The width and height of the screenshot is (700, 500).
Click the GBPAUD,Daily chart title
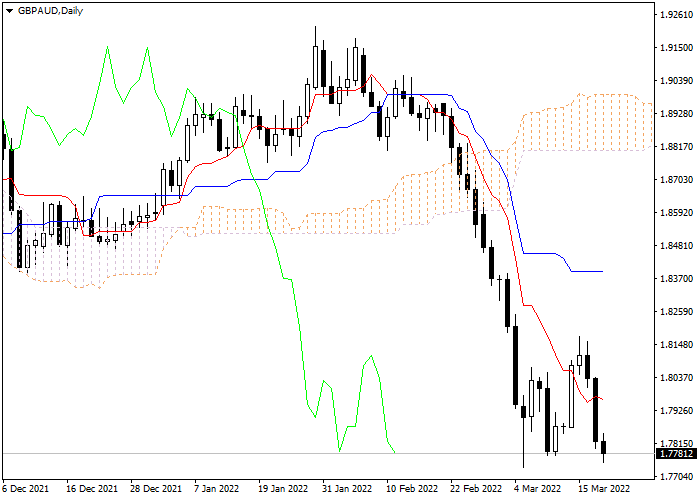(50, 11)
